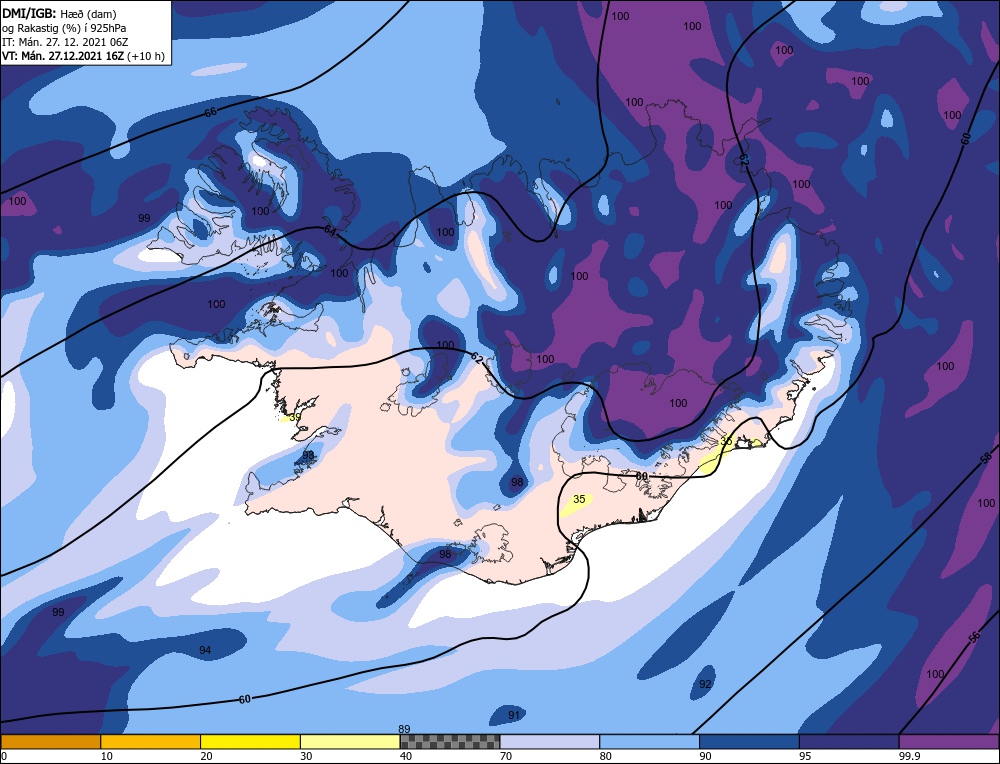This screenshot has height=764, width=1000.
Task: Click the 'DMI/IGB: Hæð (dam)' header line
Action: click(x=60, y=13)
